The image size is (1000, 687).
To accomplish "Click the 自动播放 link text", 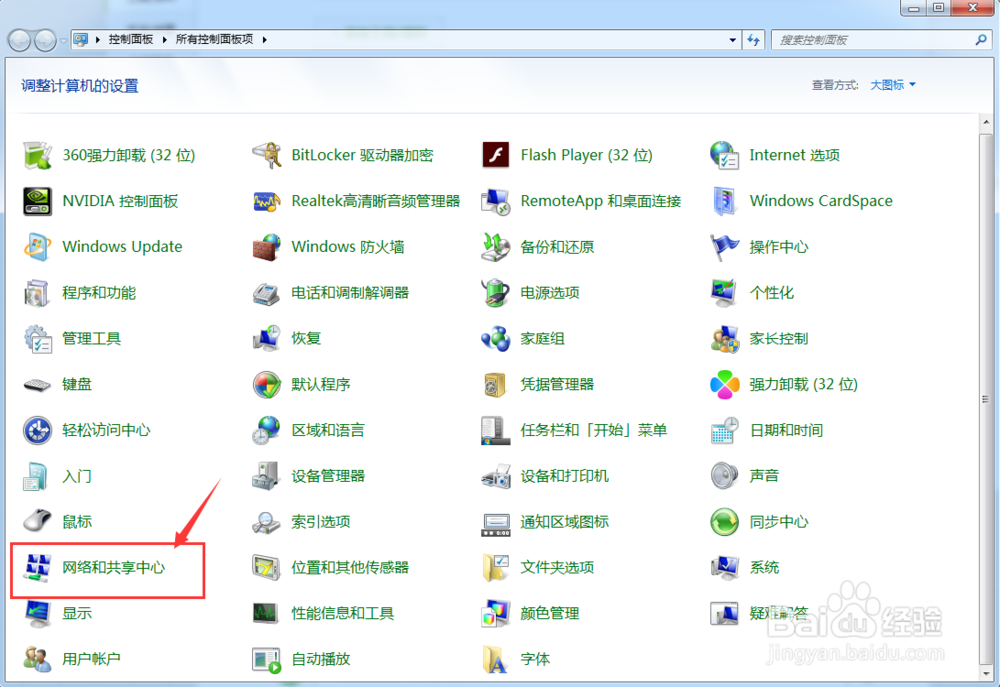I will pos(321,659).
